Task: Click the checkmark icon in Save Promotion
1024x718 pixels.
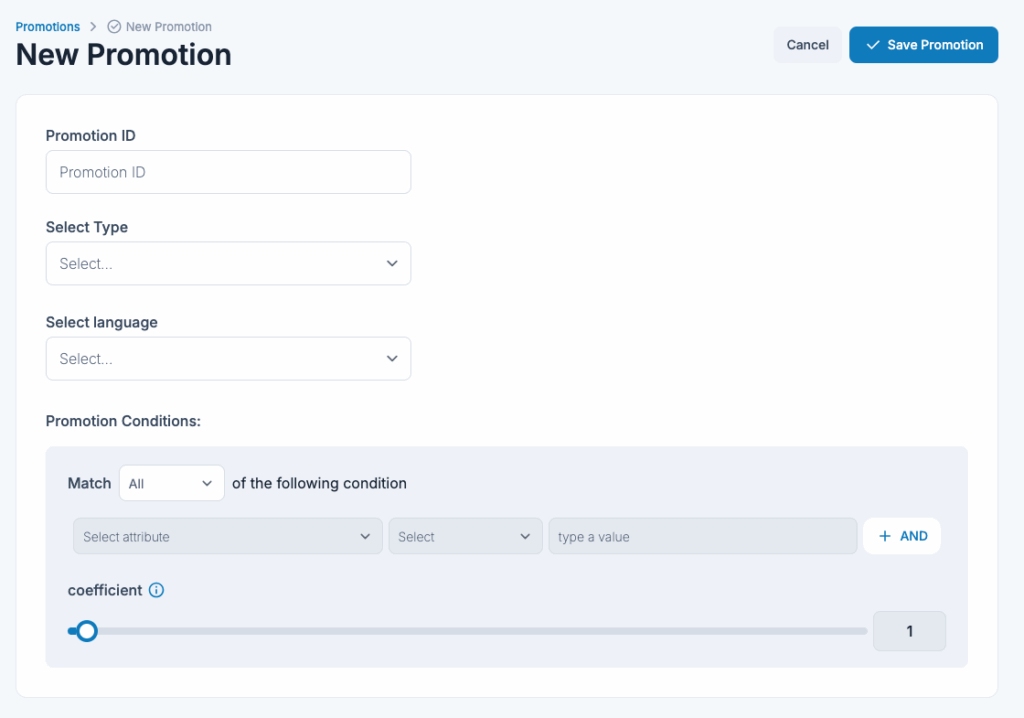Action: [873, 45]
